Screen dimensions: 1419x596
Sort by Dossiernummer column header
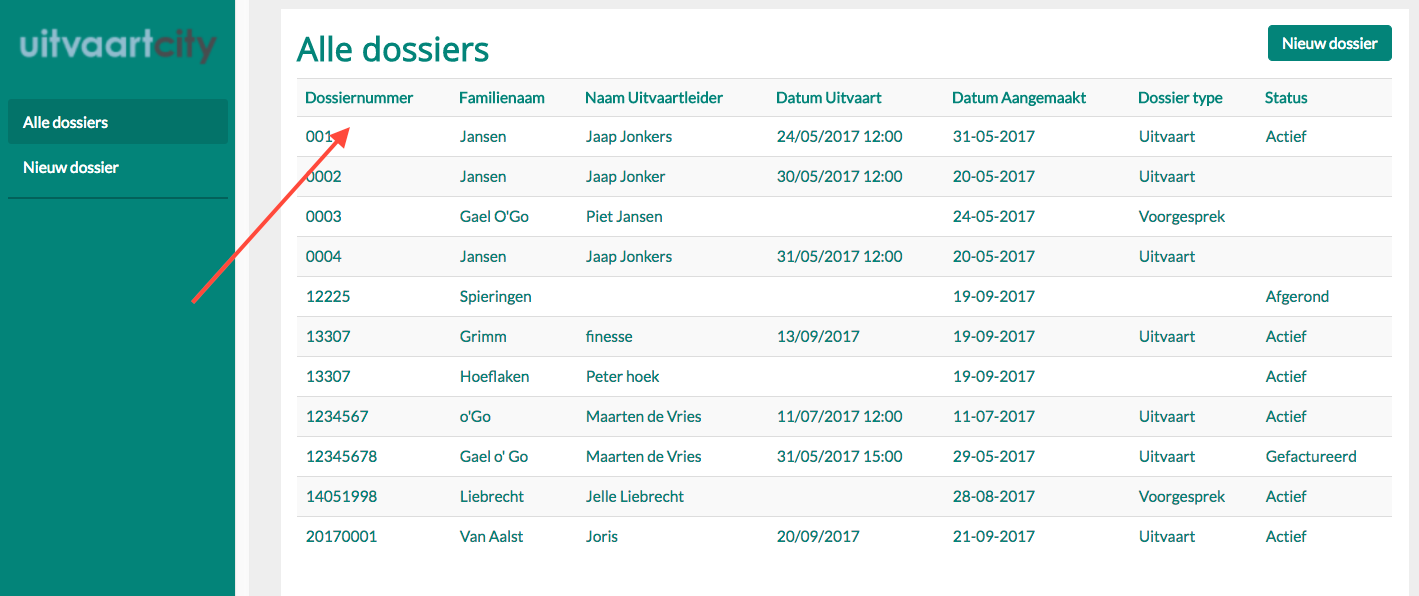359,97
